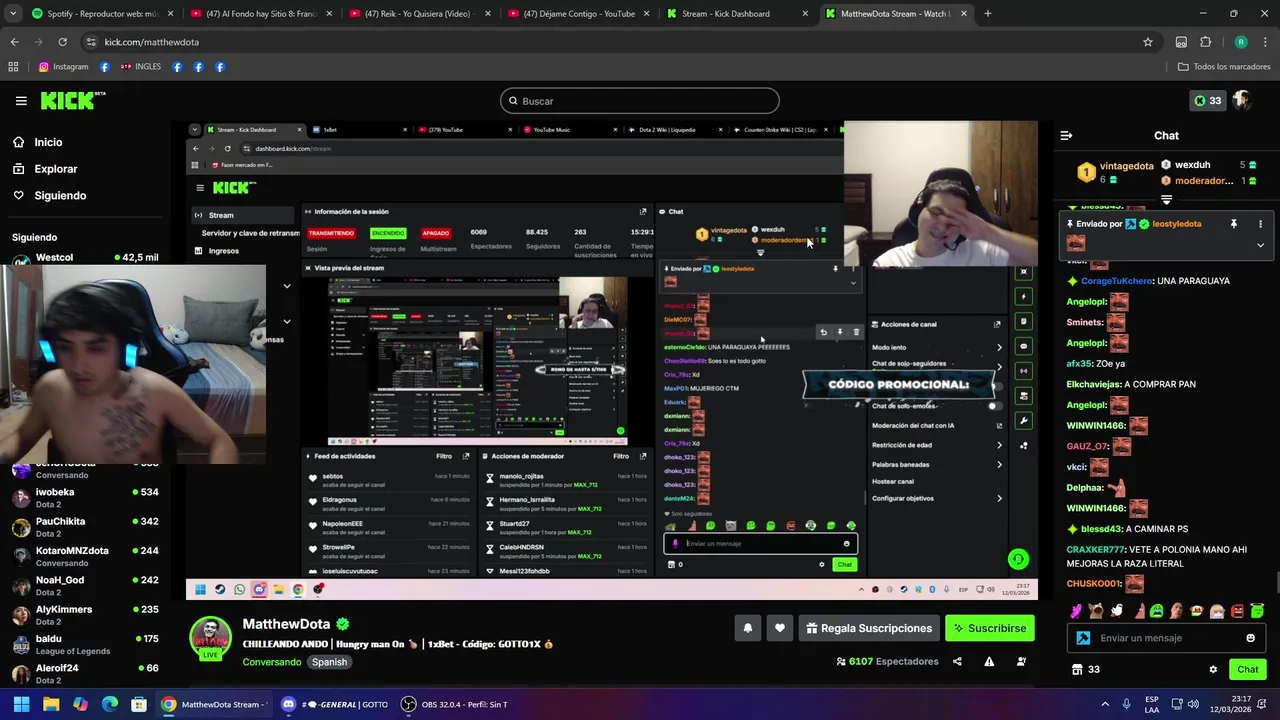Image resolution: width=1280 pixels, height=720 pixels.
Task: Click username CorageTuKchero in chat
Action: tap(1117, 281)
